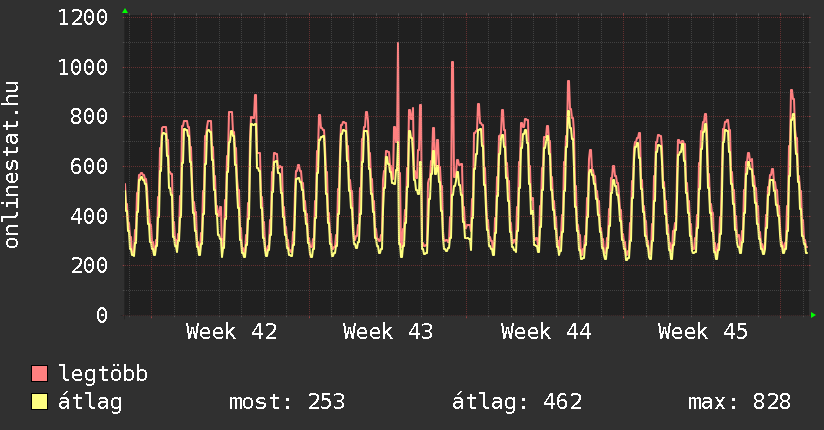Click the átlag legend text beside yellow swatch
The height and width of the screenshot is (430, 824).
point(90,402)
